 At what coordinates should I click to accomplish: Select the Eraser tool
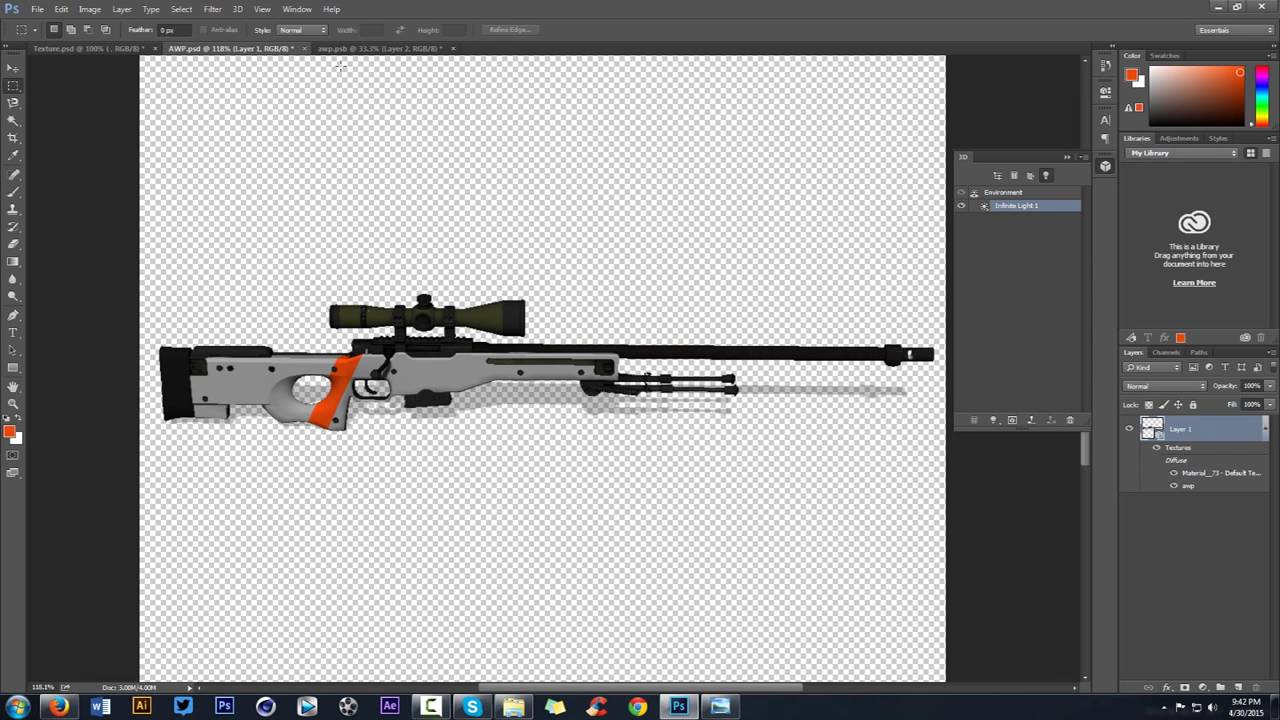(13, 244)
